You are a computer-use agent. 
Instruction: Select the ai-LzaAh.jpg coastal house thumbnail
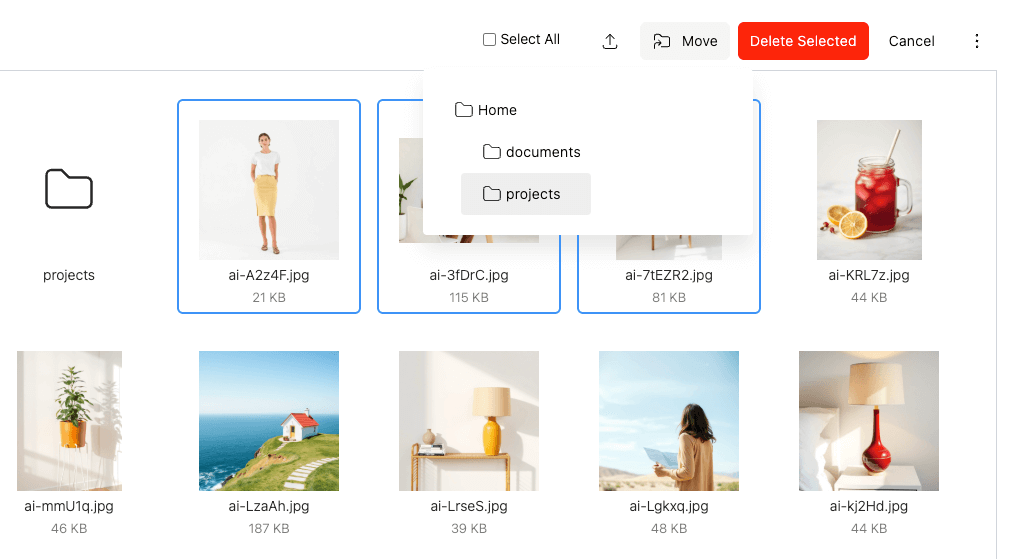tap(269, 421)
